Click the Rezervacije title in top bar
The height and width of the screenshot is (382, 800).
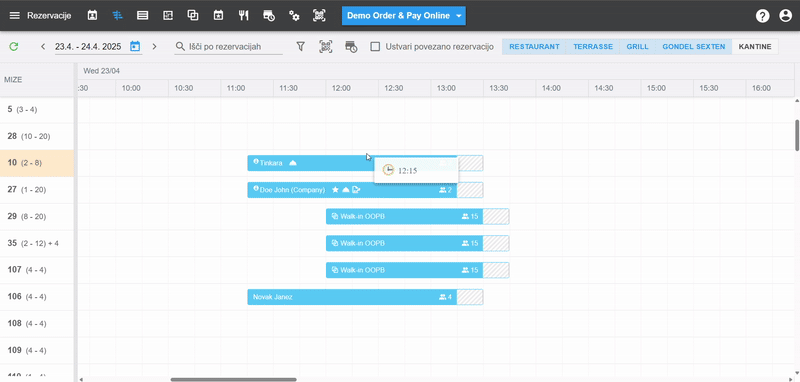tap(49, 16)
